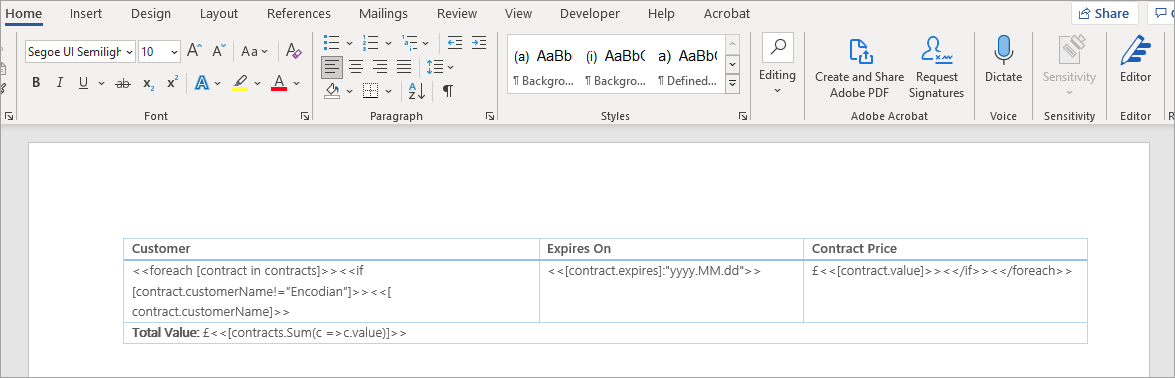1175x378 pixels.
Task: Toggle superscript formatting
Action: coord(172,82)
